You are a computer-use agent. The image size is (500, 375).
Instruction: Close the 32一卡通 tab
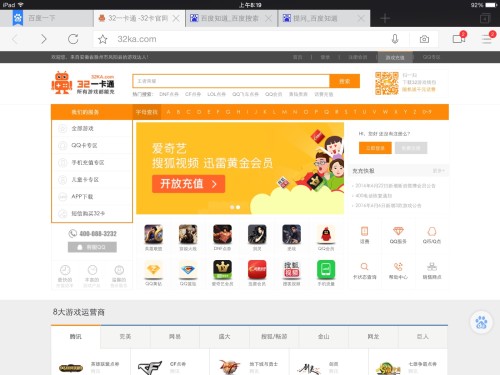176,19
